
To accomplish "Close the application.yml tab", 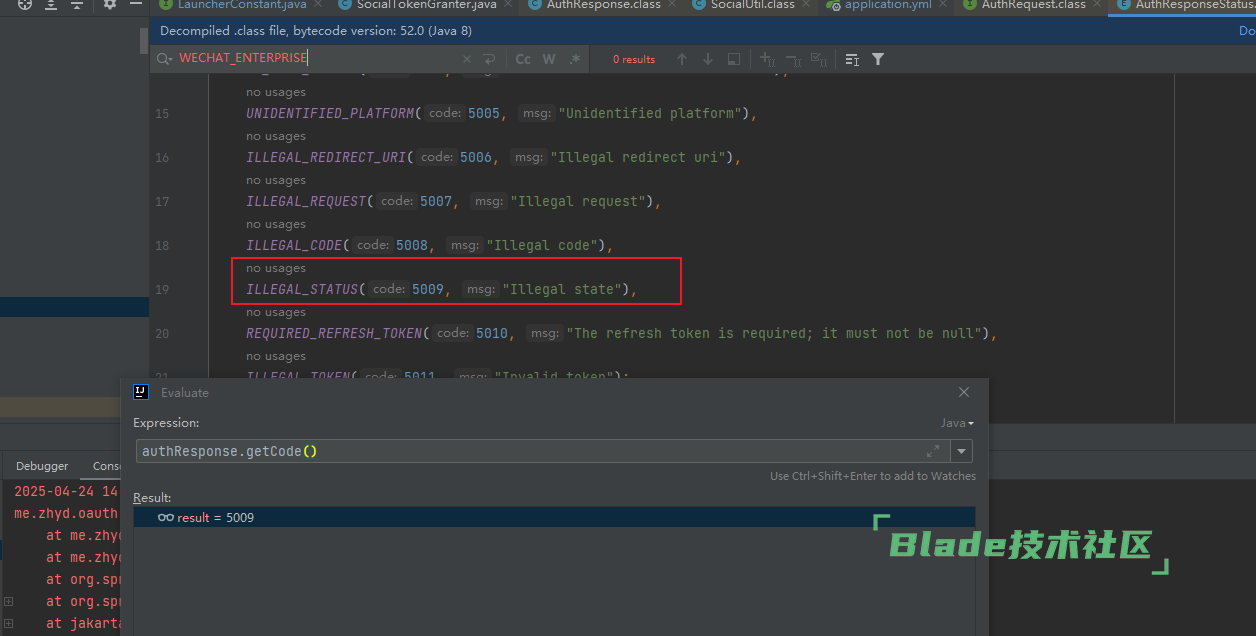I will tap(942, 5).
